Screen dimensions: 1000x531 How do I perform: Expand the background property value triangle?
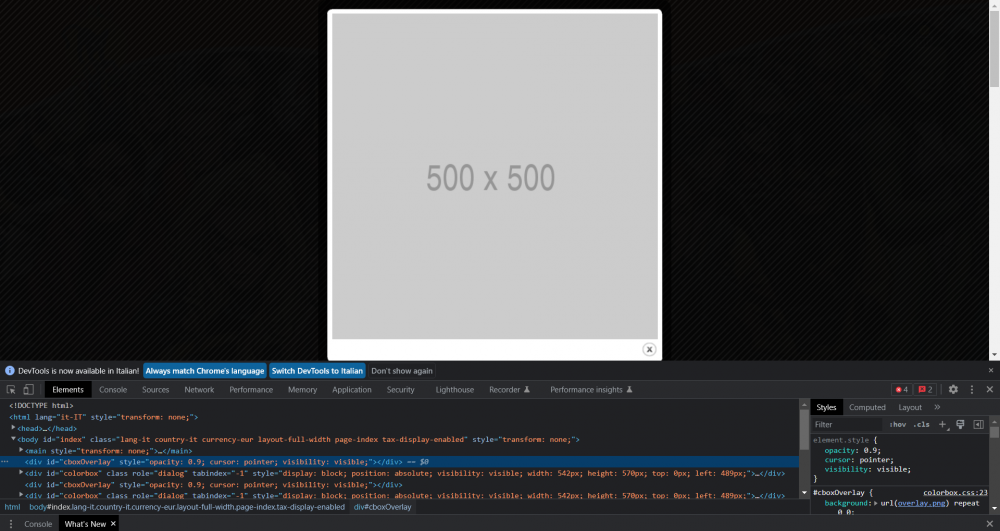[x=876, y=503]
